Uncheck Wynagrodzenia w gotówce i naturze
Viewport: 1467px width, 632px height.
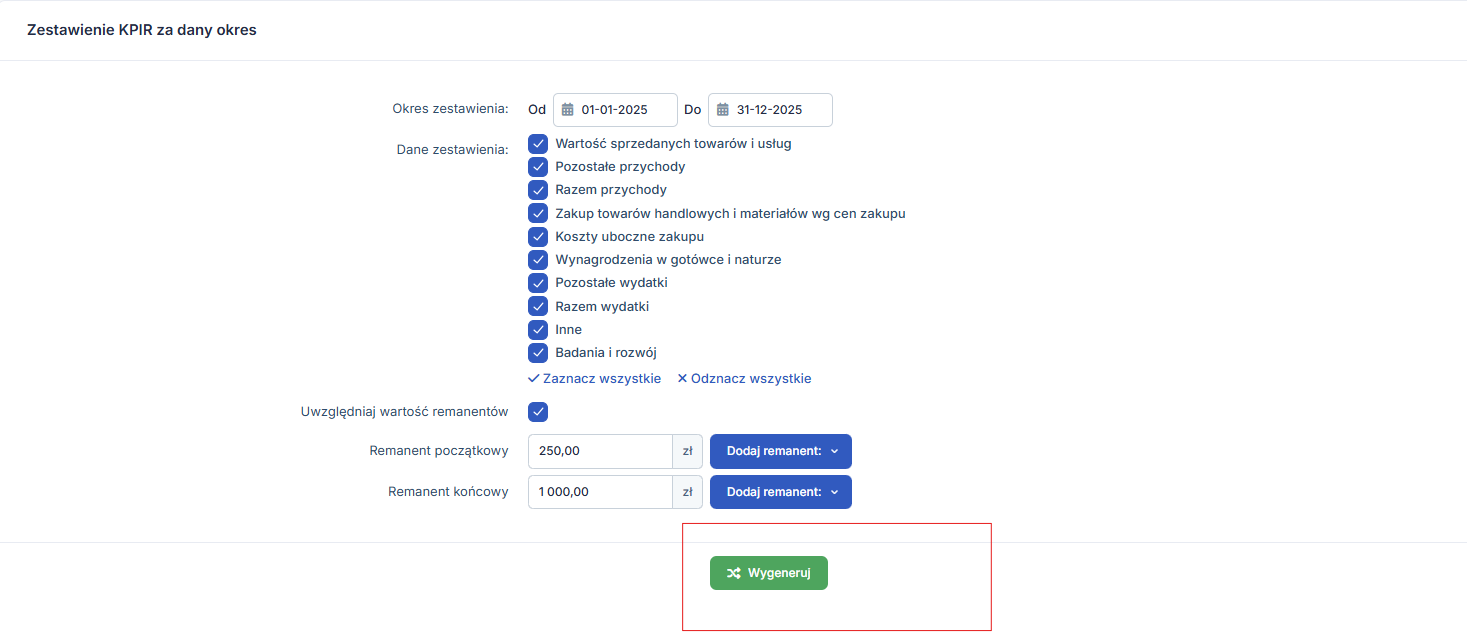[538, 260]
